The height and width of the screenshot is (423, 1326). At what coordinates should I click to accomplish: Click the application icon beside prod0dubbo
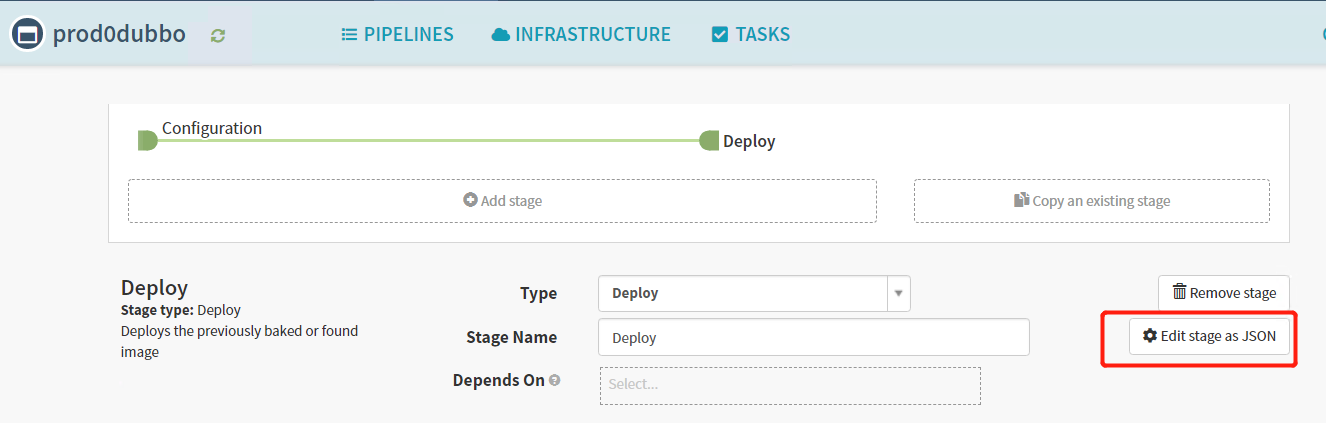coord(27,34)
